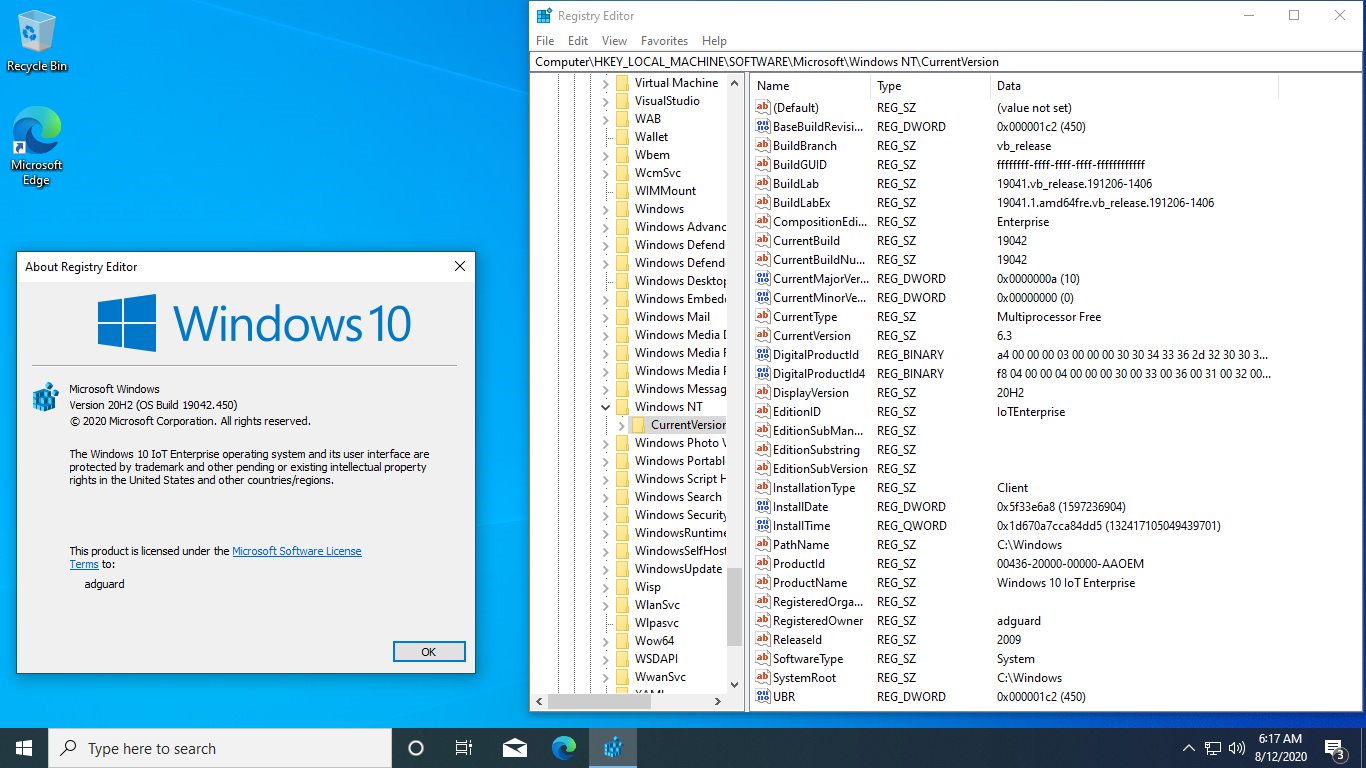Close the About Registry Editor dialog

coord(460,266)
